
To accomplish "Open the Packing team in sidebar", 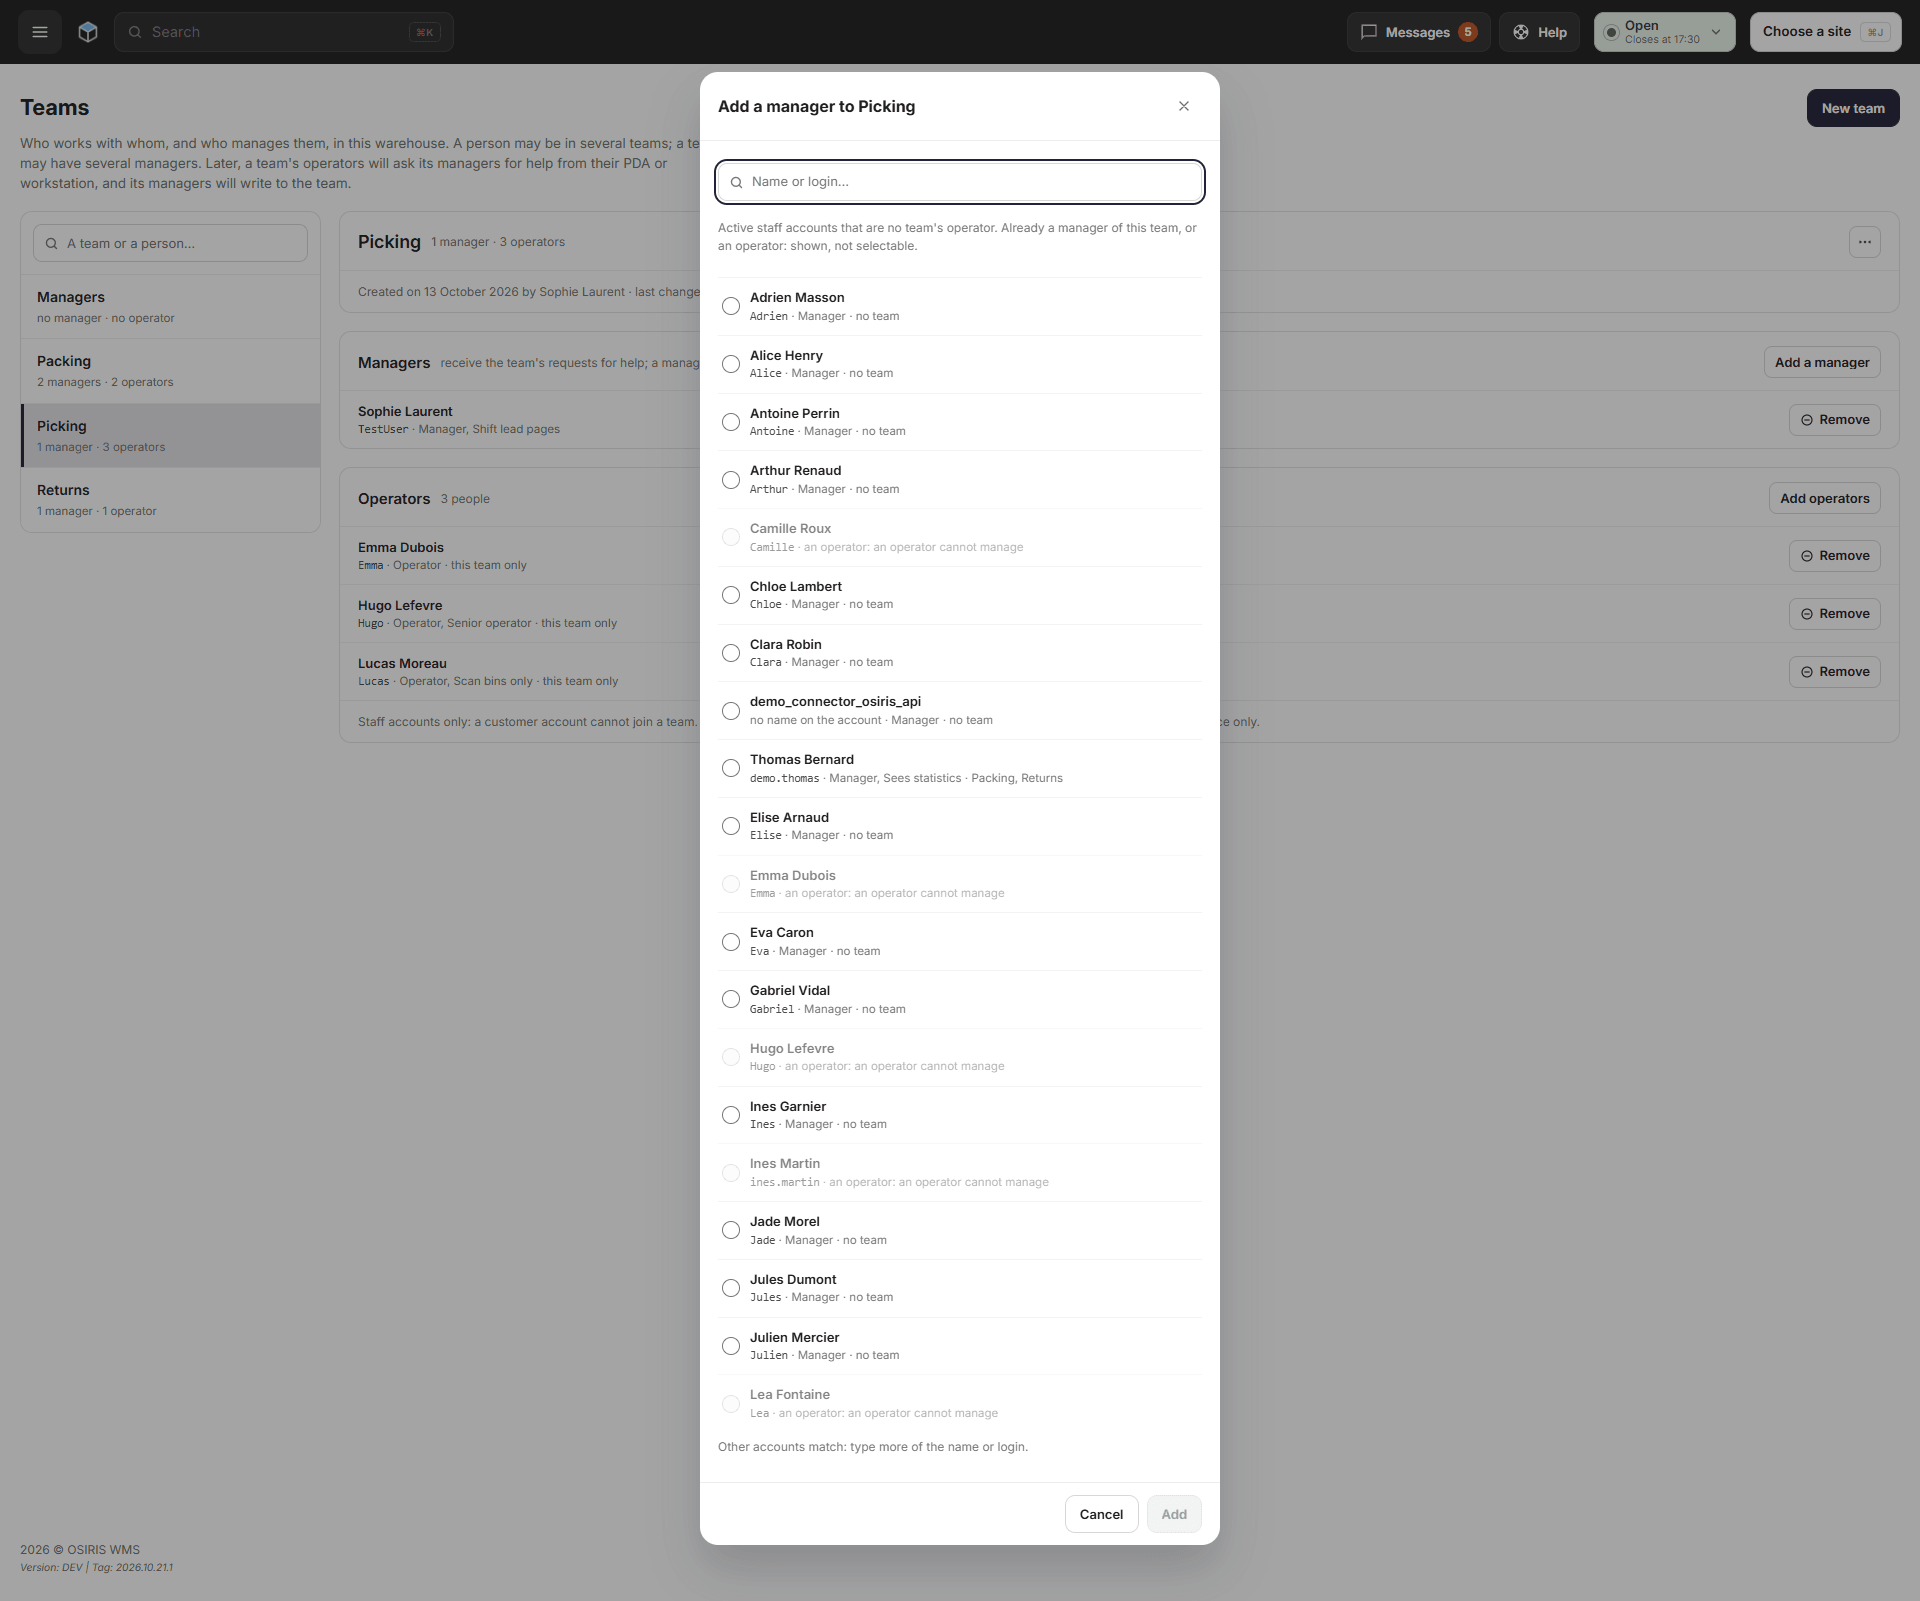I will (170, 371).
